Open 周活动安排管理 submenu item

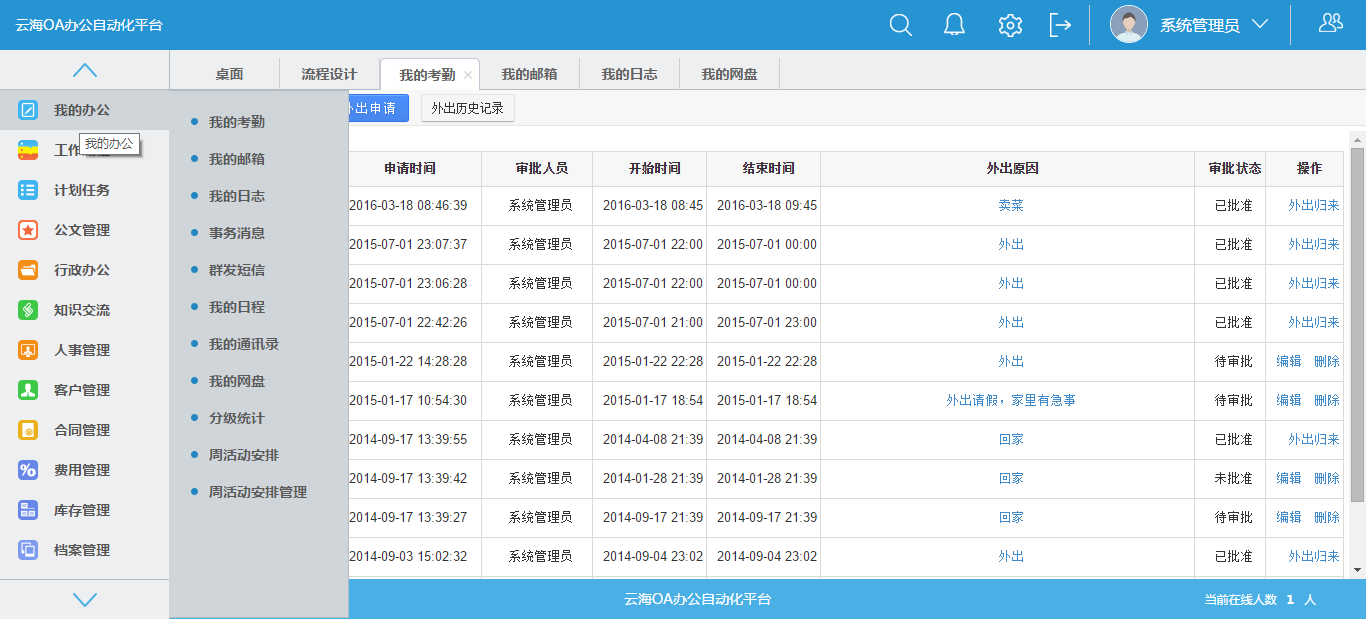(x=258, y=492)
